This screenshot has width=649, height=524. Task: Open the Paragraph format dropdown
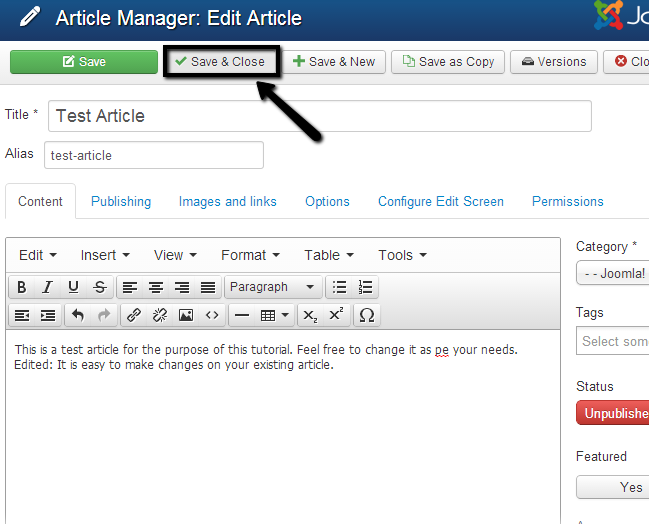272,287
